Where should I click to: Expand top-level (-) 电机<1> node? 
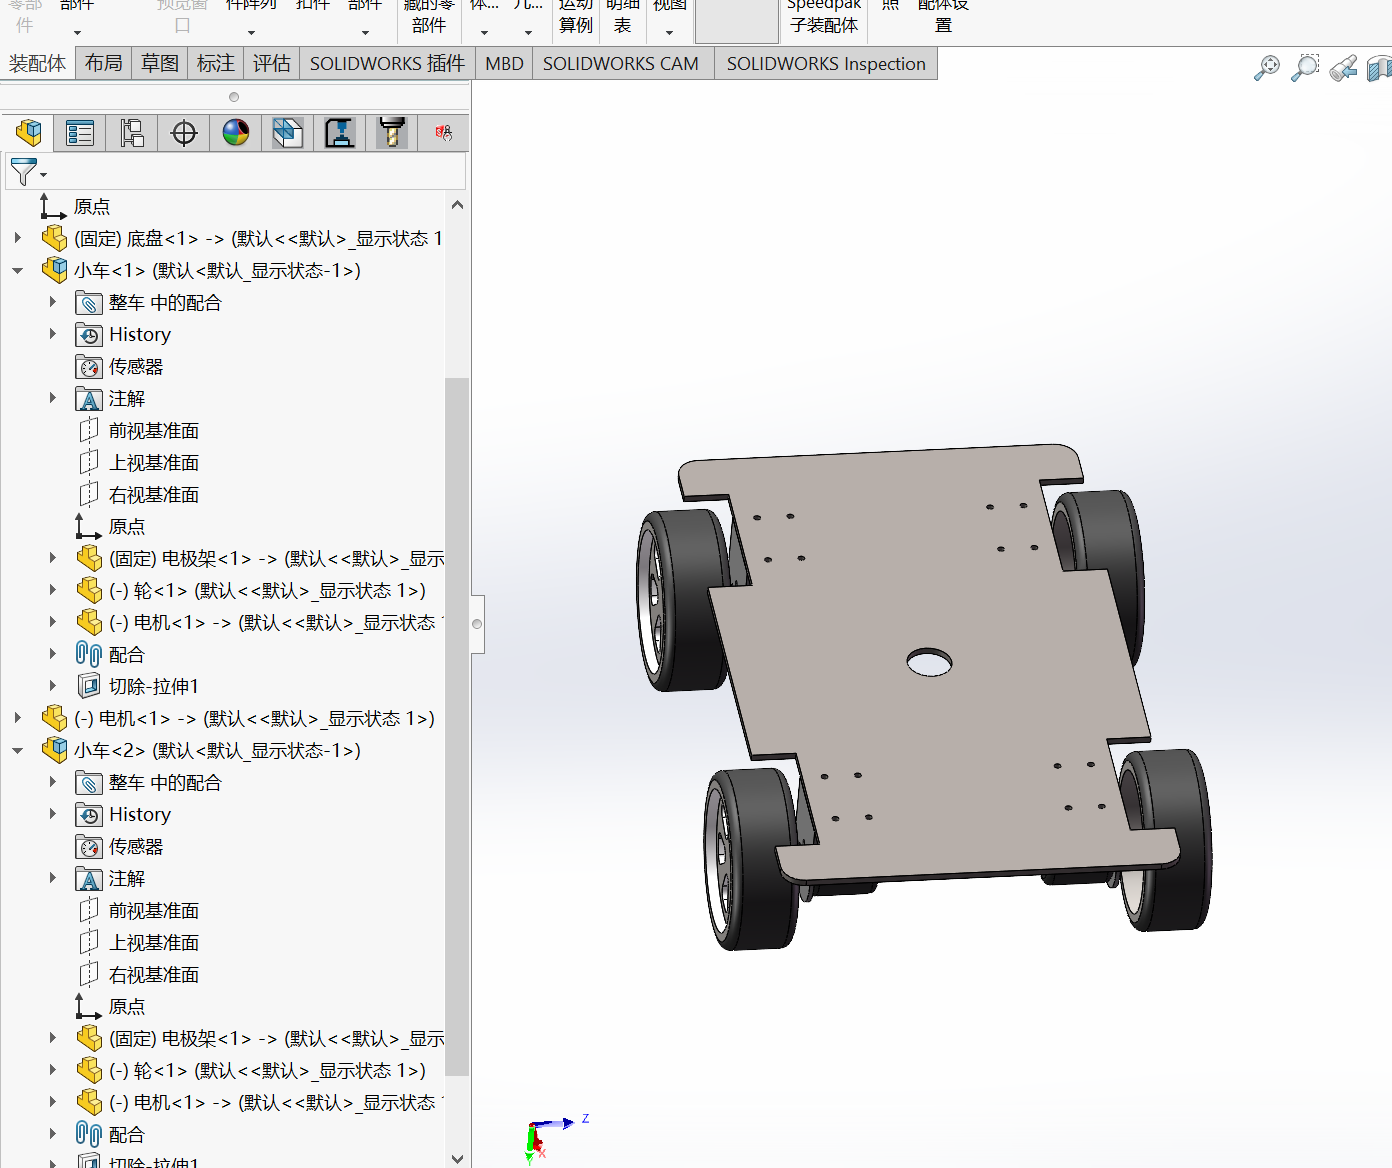click(17, 718)
